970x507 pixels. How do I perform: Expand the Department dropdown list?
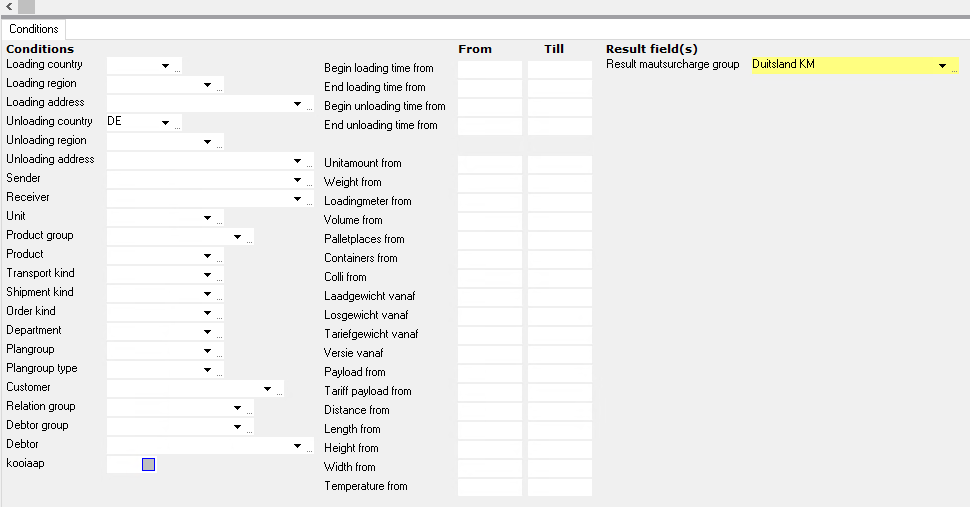tap(207, 332)
